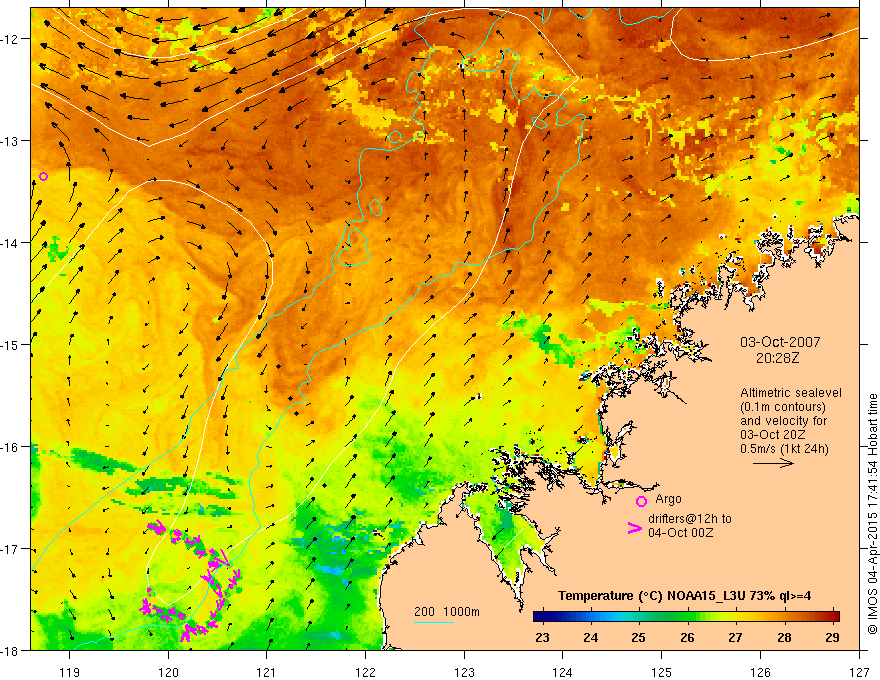Click the velocity scale reference arrow
Image resolution: width=880 pixels, height=680 pixels.
(773, 463)
